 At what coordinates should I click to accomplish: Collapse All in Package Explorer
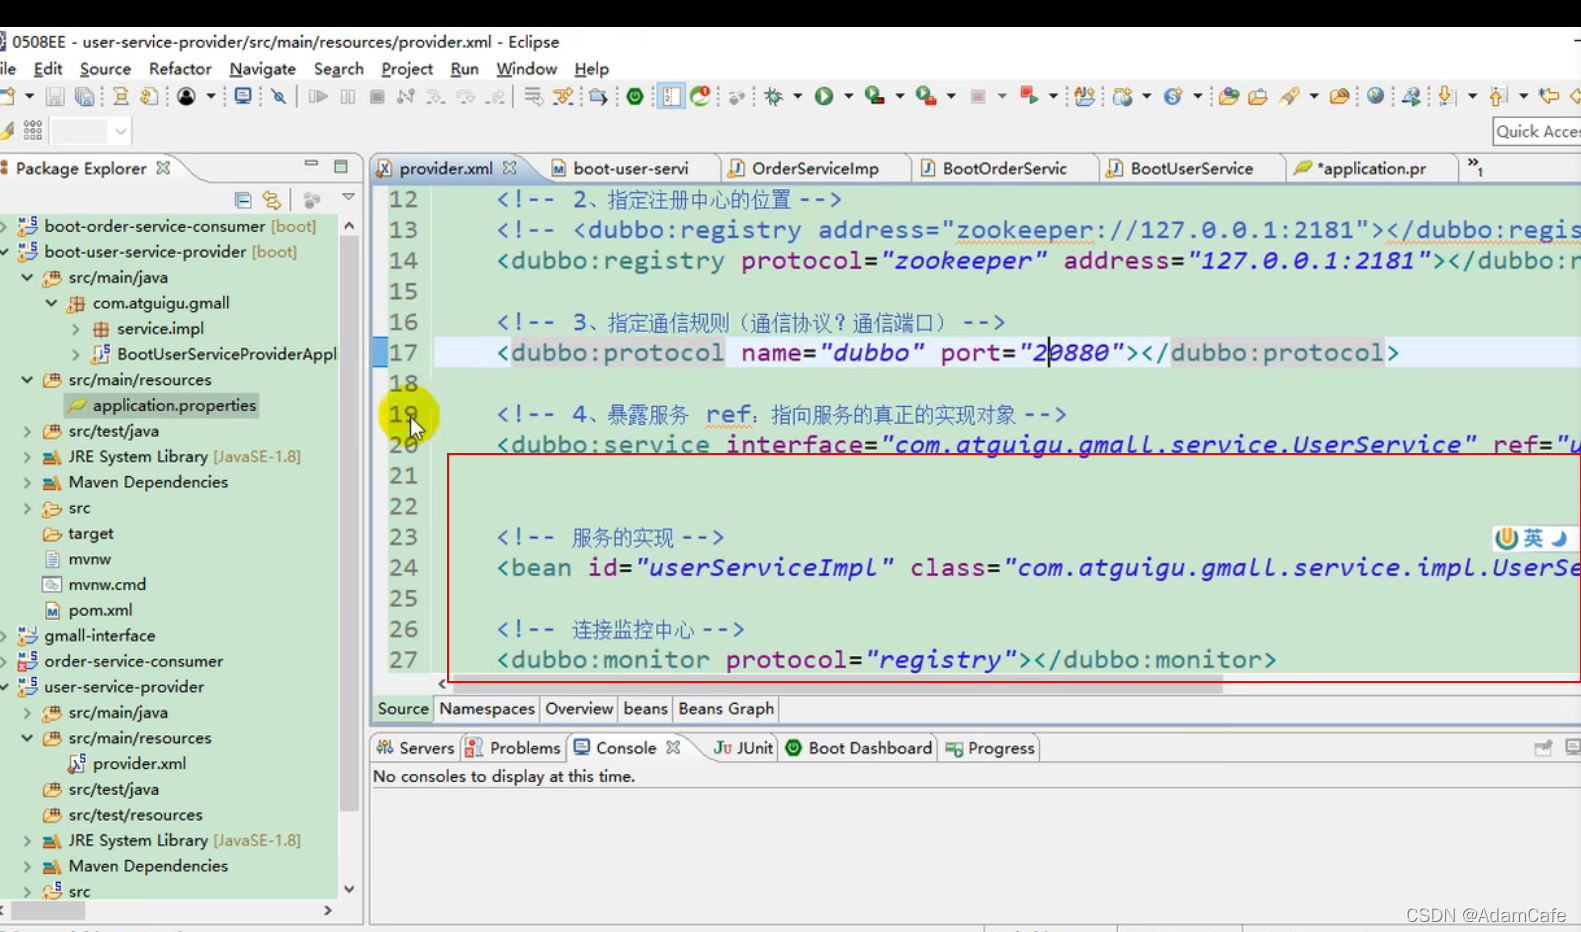click(x=242, y=200)
